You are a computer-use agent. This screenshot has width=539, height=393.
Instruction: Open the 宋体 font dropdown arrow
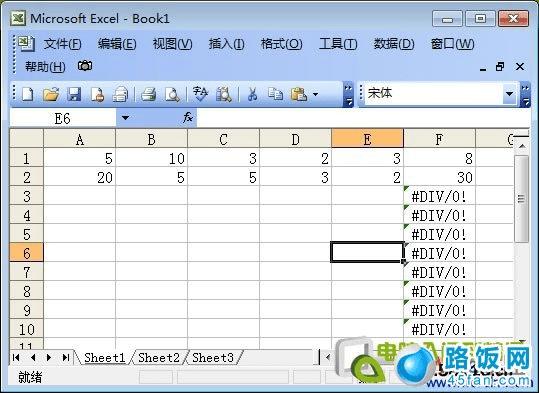[510, 93]
